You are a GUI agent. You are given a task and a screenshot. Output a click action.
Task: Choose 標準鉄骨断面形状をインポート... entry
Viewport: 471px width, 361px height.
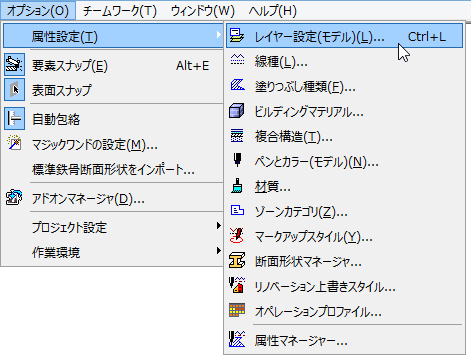(x=113, y=169)
